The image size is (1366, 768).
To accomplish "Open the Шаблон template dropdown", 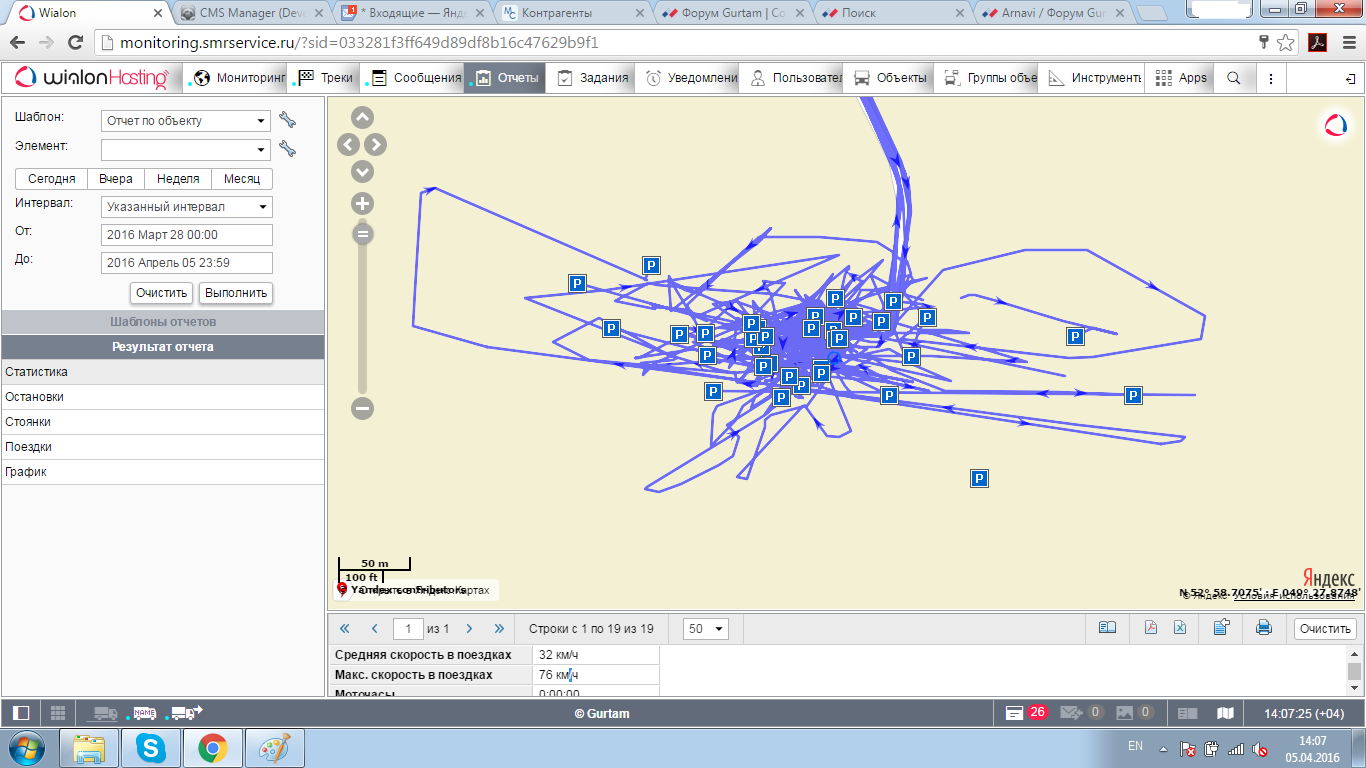I will pyautogui.click(x=186, y=121).
